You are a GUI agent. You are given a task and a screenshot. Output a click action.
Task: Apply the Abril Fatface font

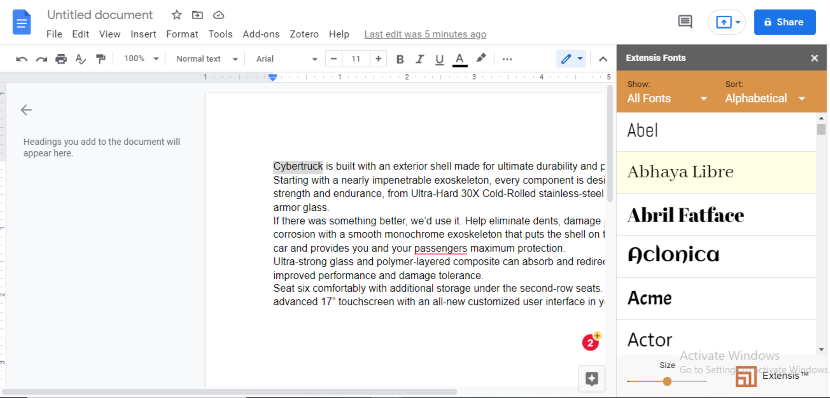pos(716,215)
